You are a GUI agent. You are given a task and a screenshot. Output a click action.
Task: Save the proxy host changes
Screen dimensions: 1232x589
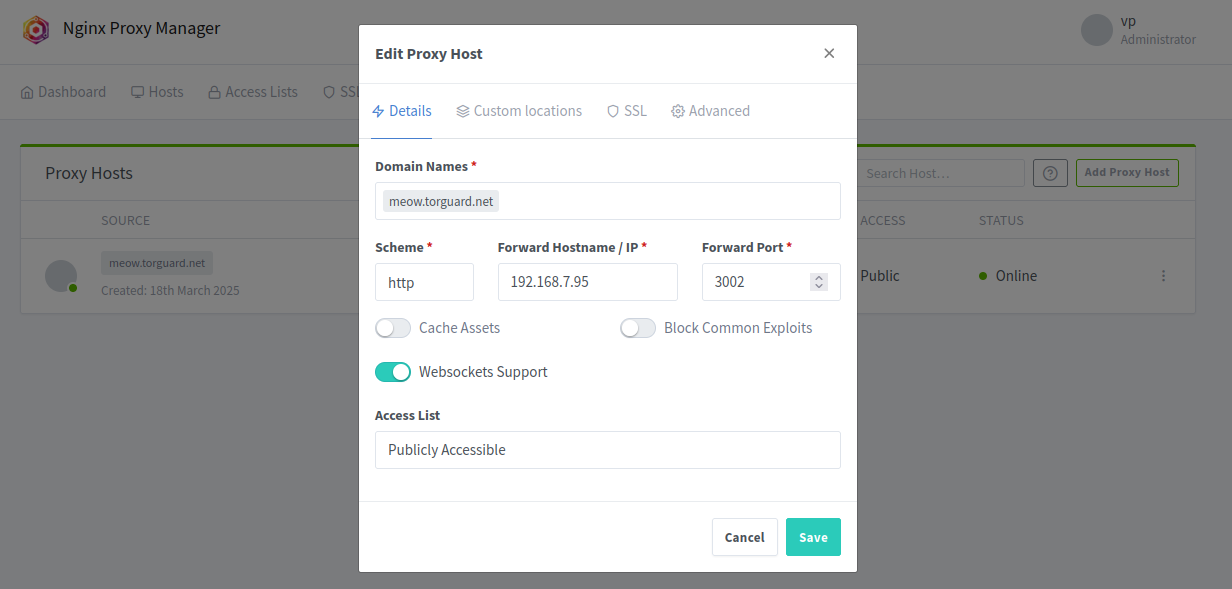[813, 537]
